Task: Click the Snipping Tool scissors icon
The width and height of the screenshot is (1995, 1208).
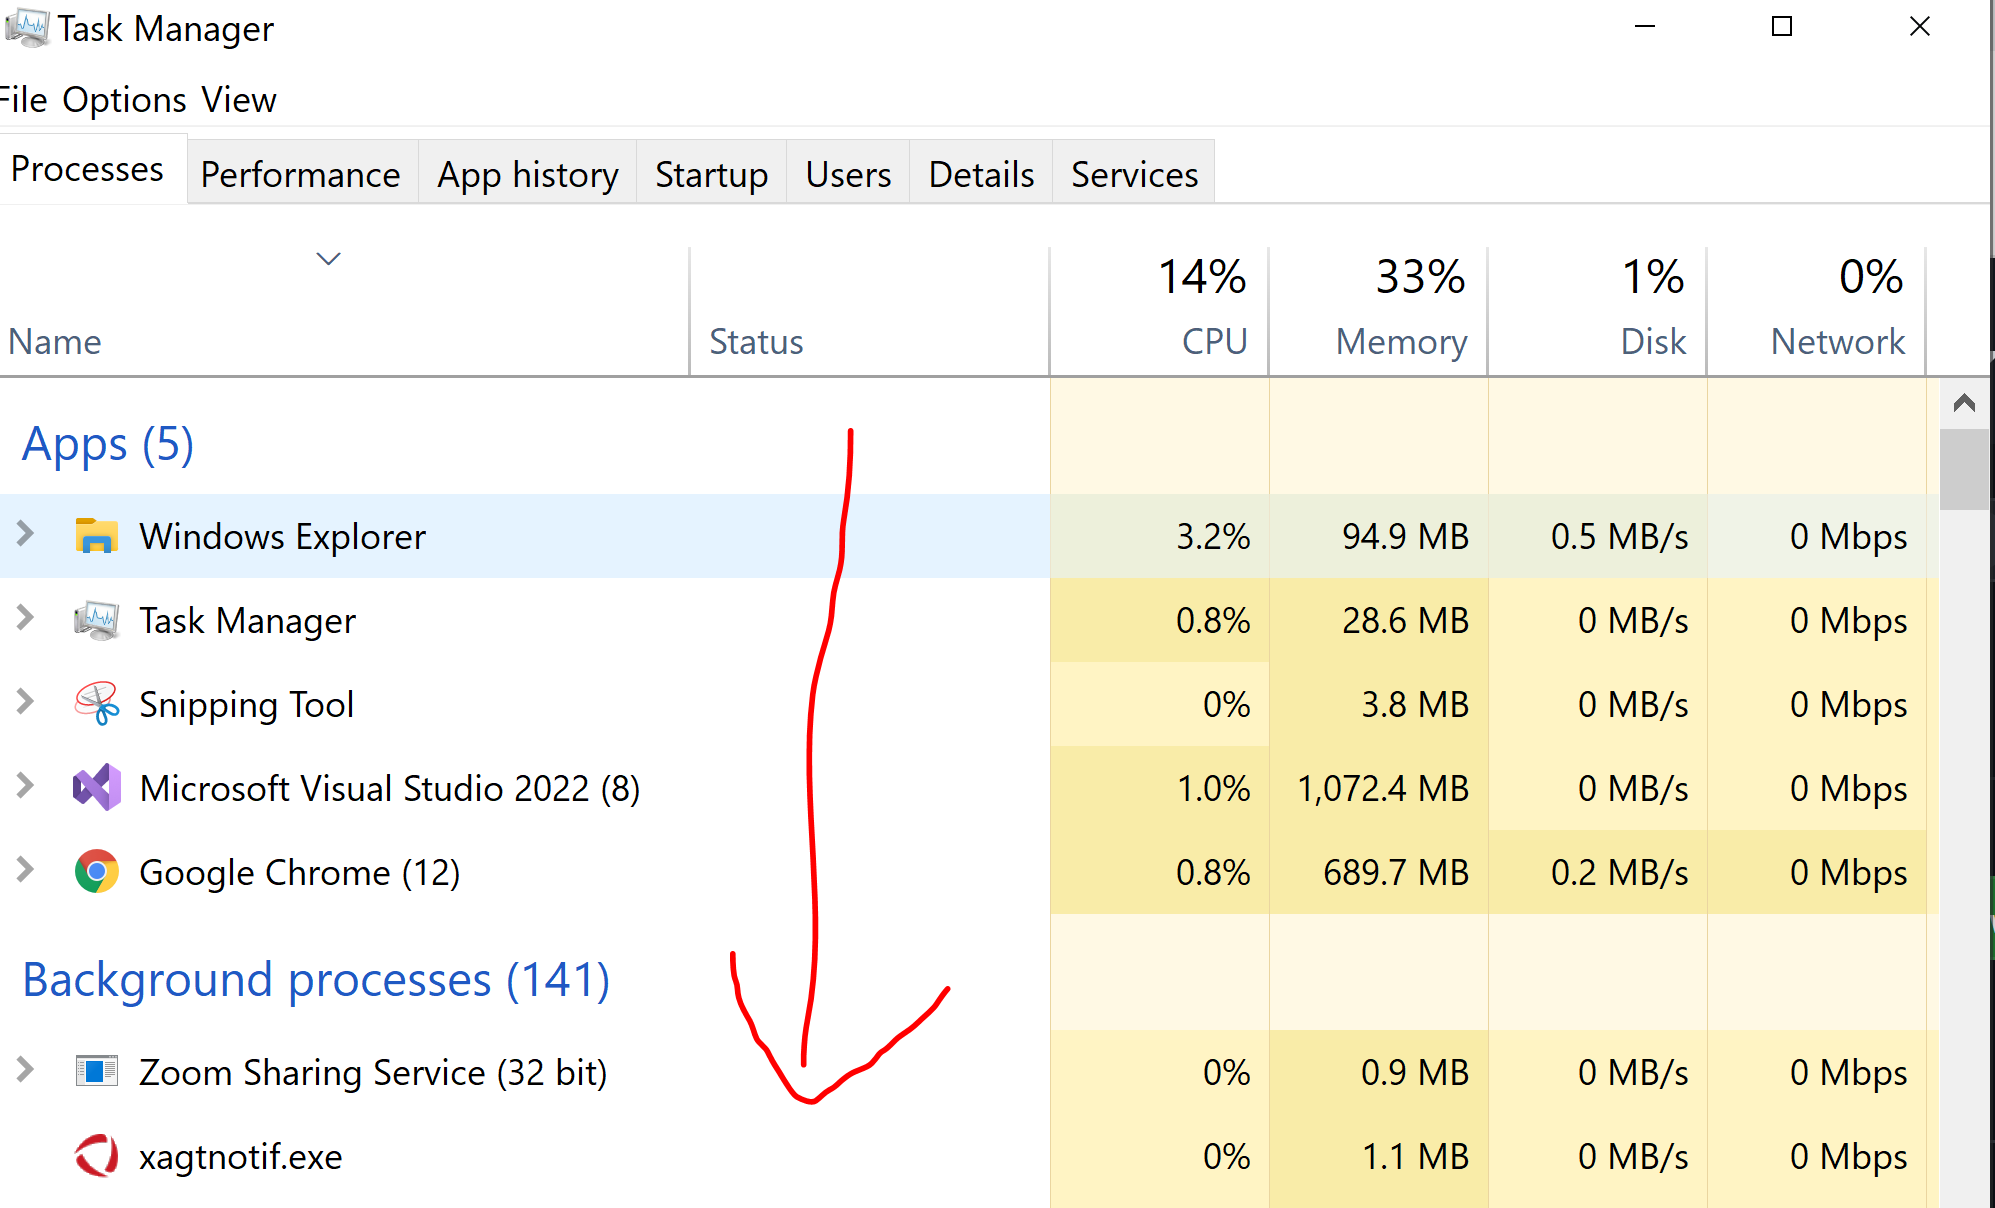Action: click(96, 704)
